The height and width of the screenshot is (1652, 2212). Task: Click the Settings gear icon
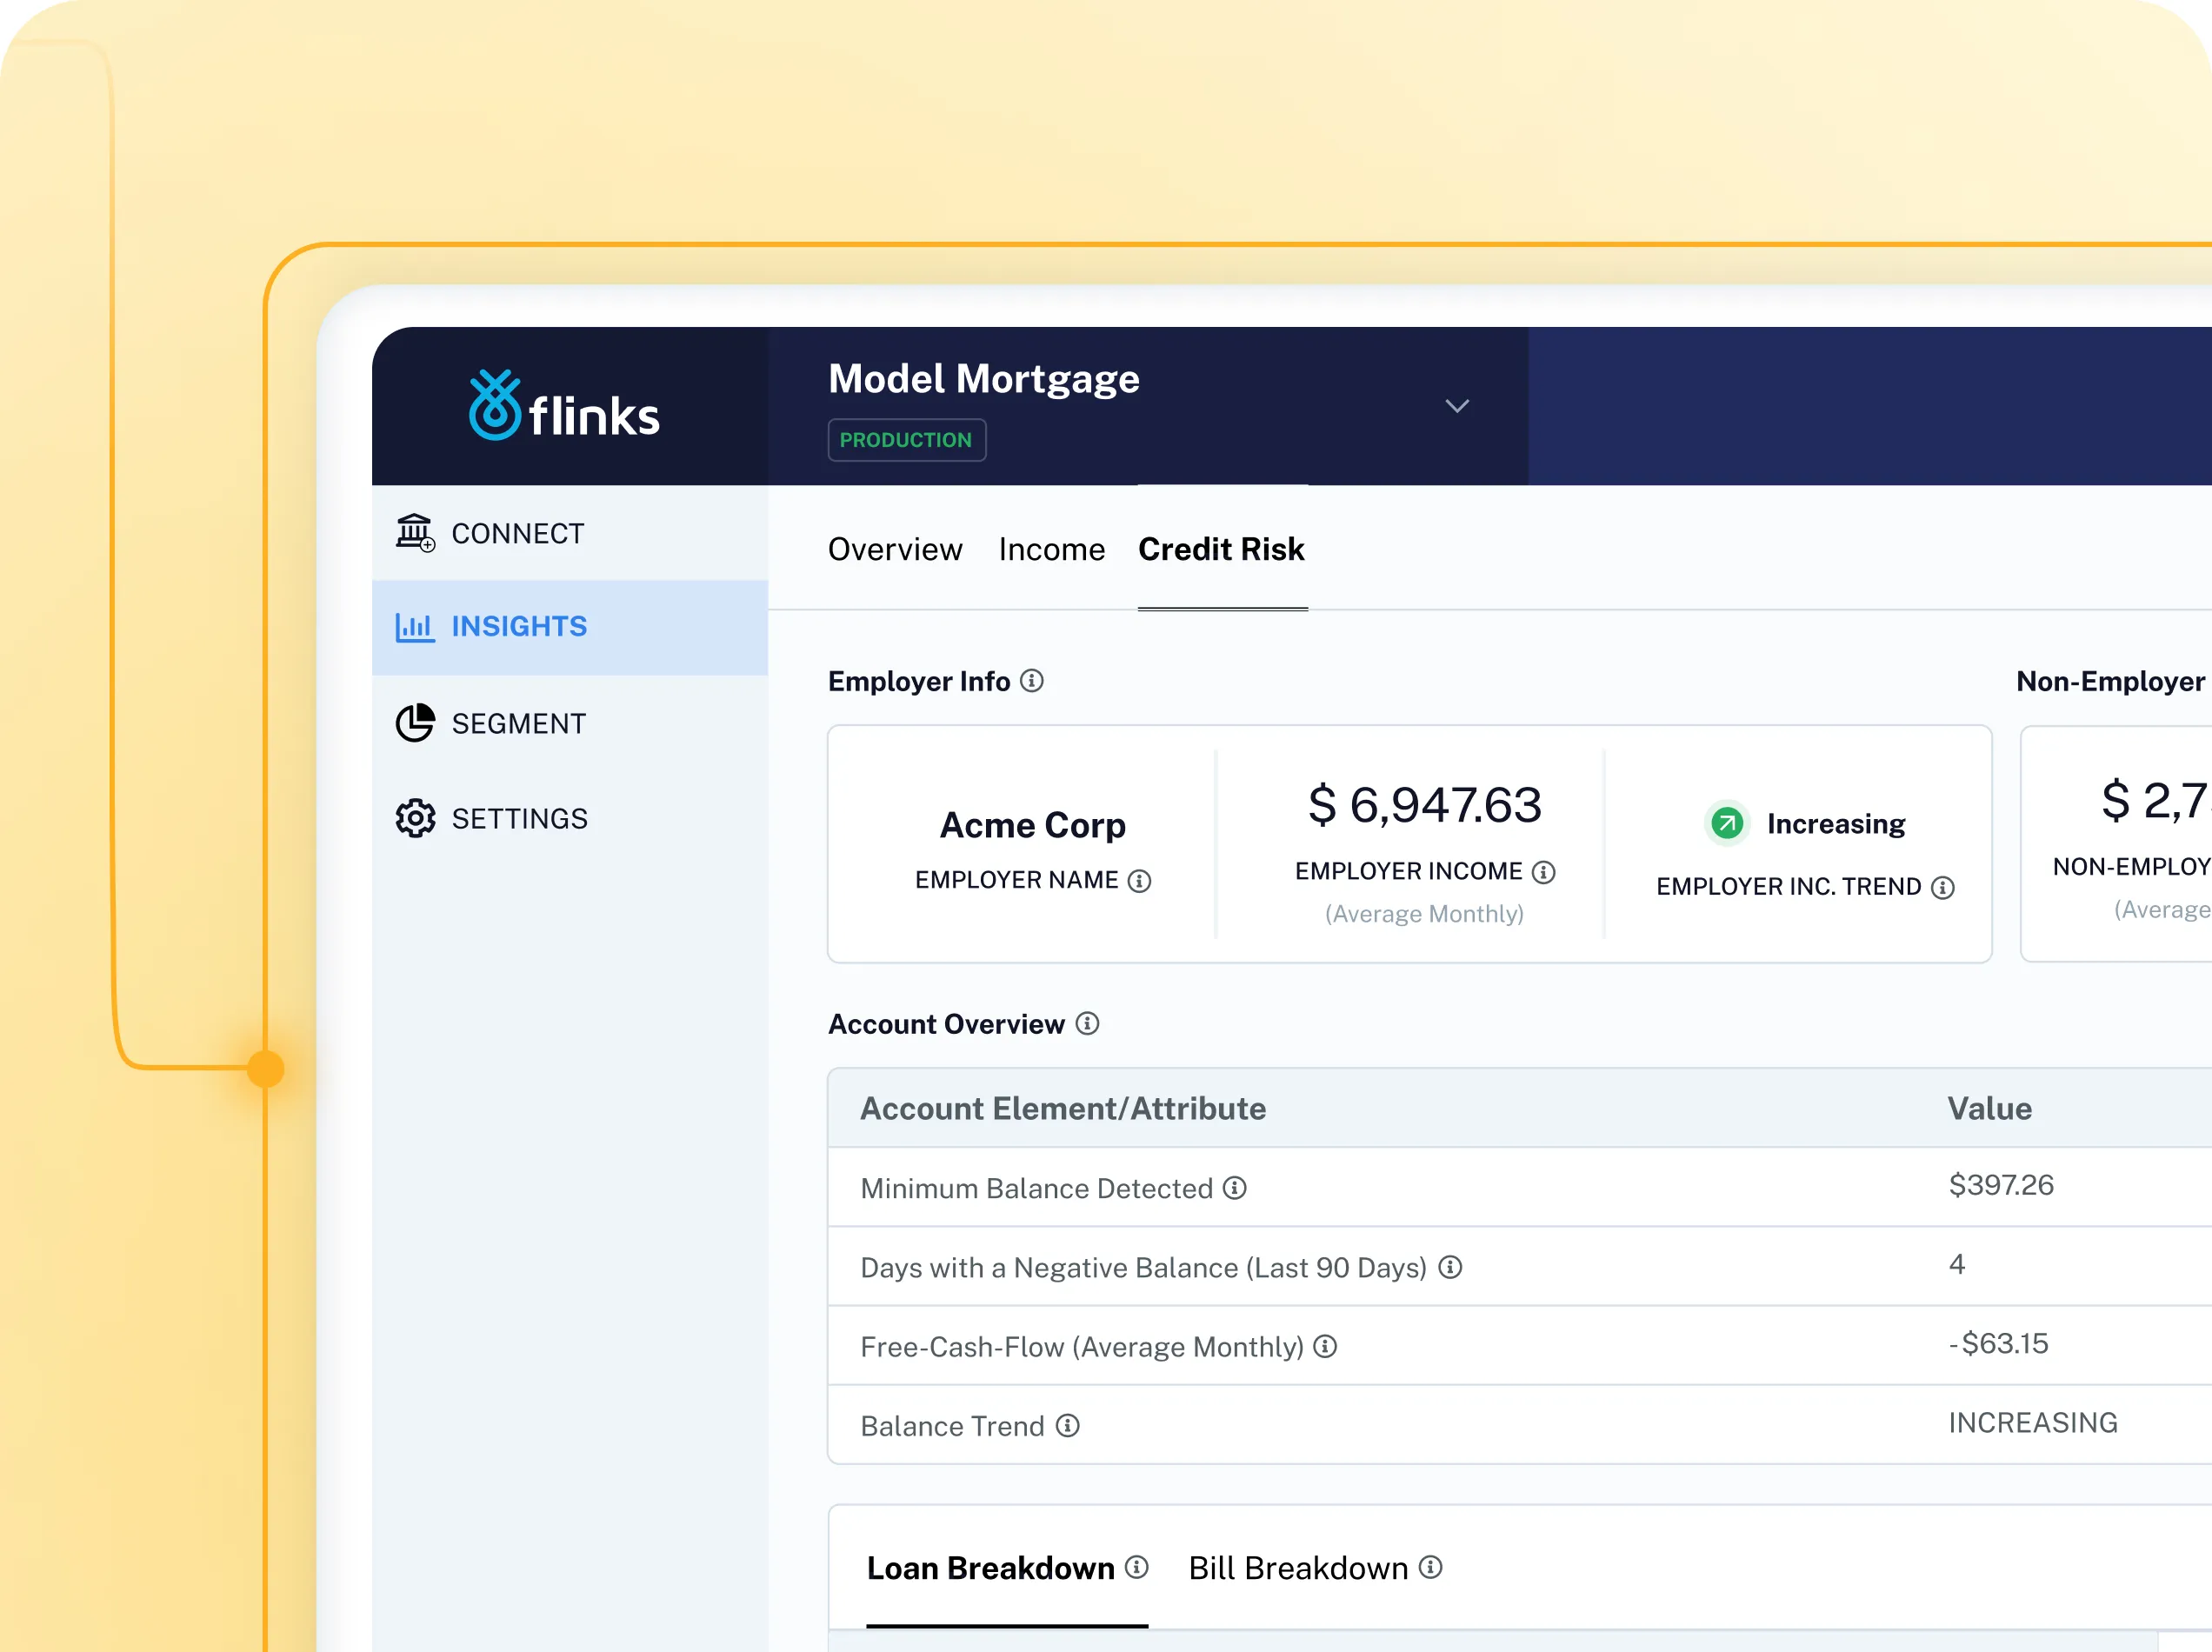click(414, 818)
